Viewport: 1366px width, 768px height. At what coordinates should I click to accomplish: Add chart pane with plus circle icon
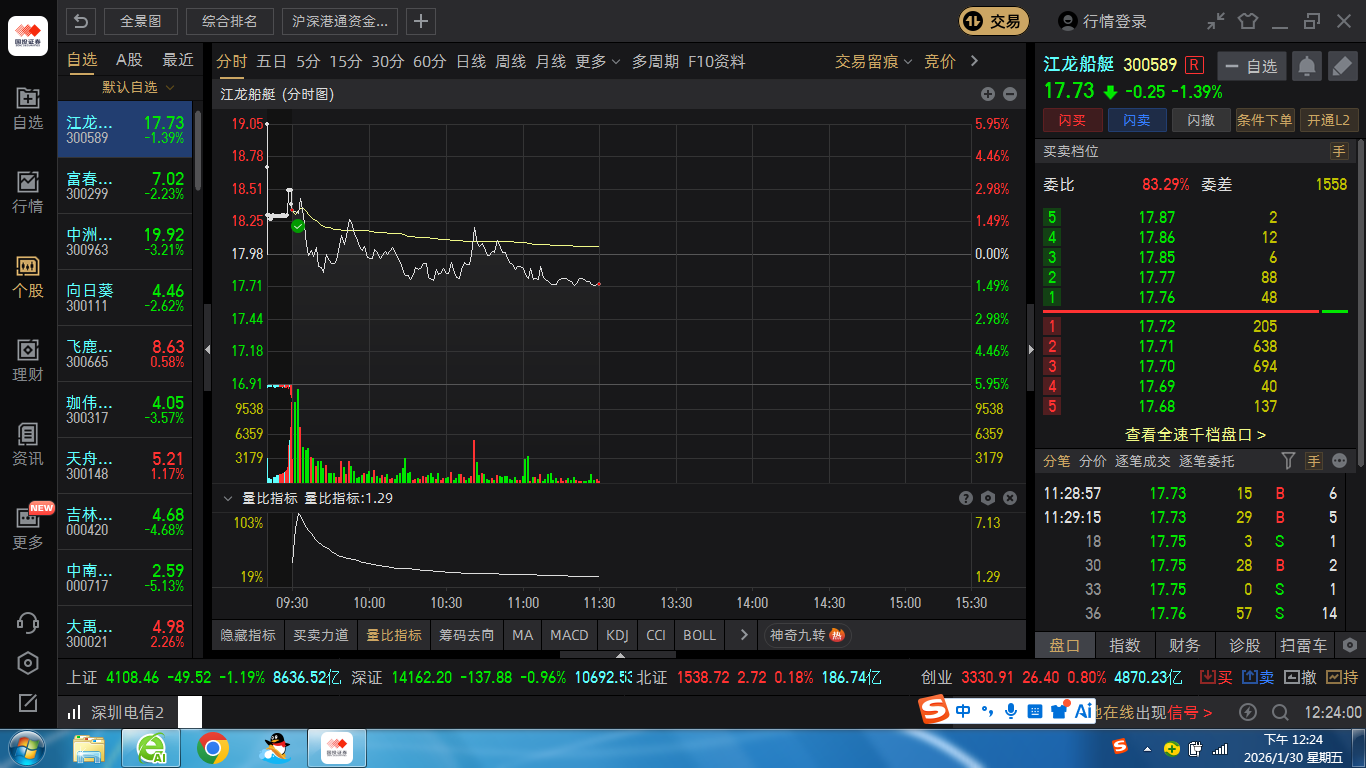(x=988, y=94)
